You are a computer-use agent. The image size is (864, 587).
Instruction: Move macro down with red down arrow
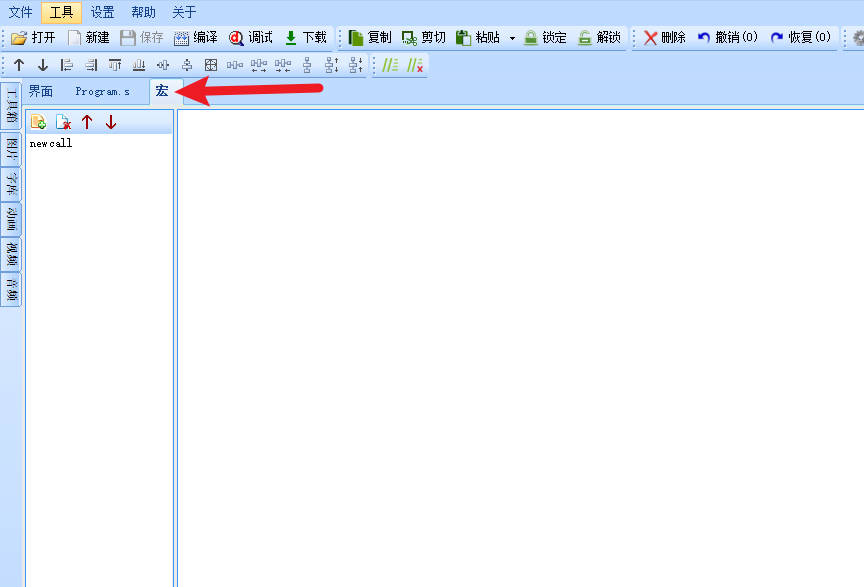coord(111,122)
